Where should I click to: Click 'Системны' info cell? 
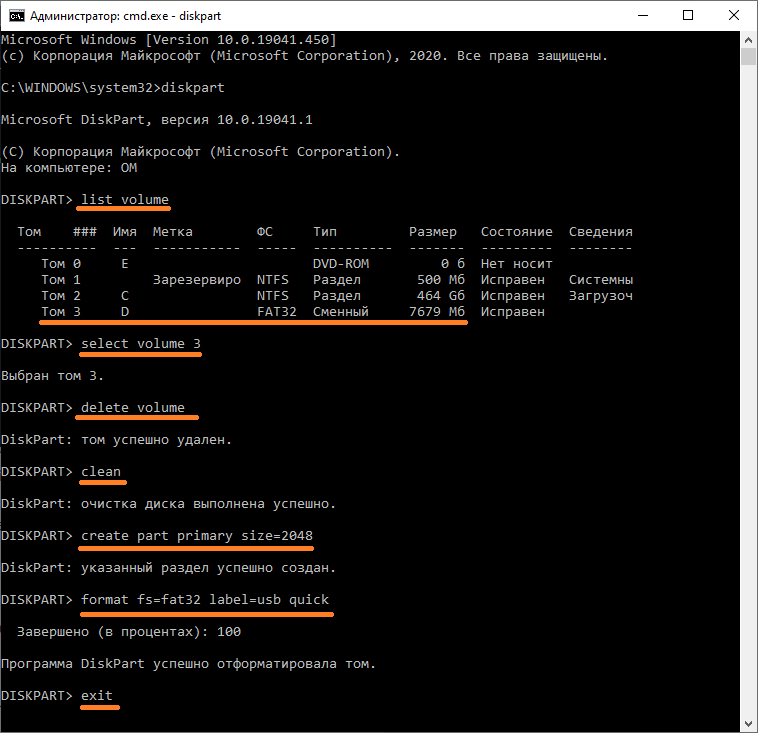pos(601,279)
